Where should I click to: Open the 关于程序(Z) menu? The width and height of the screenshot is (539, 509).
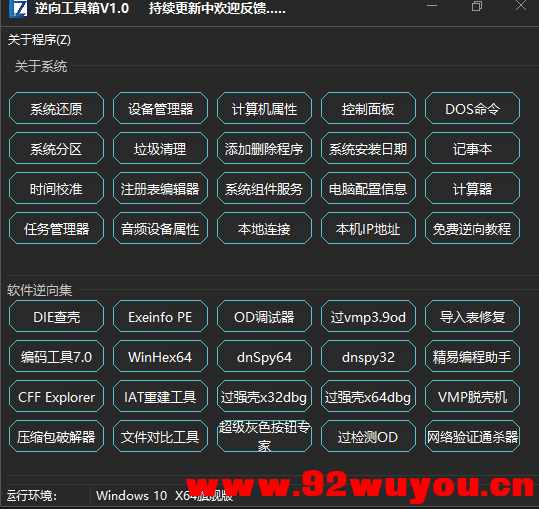point(39,40)
